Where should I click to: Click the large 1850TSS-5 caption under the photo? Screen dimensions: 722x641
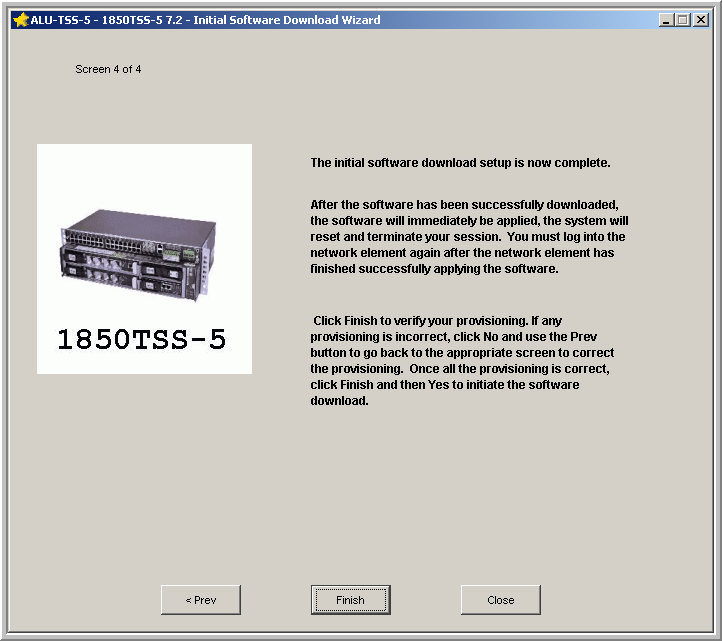142,340
